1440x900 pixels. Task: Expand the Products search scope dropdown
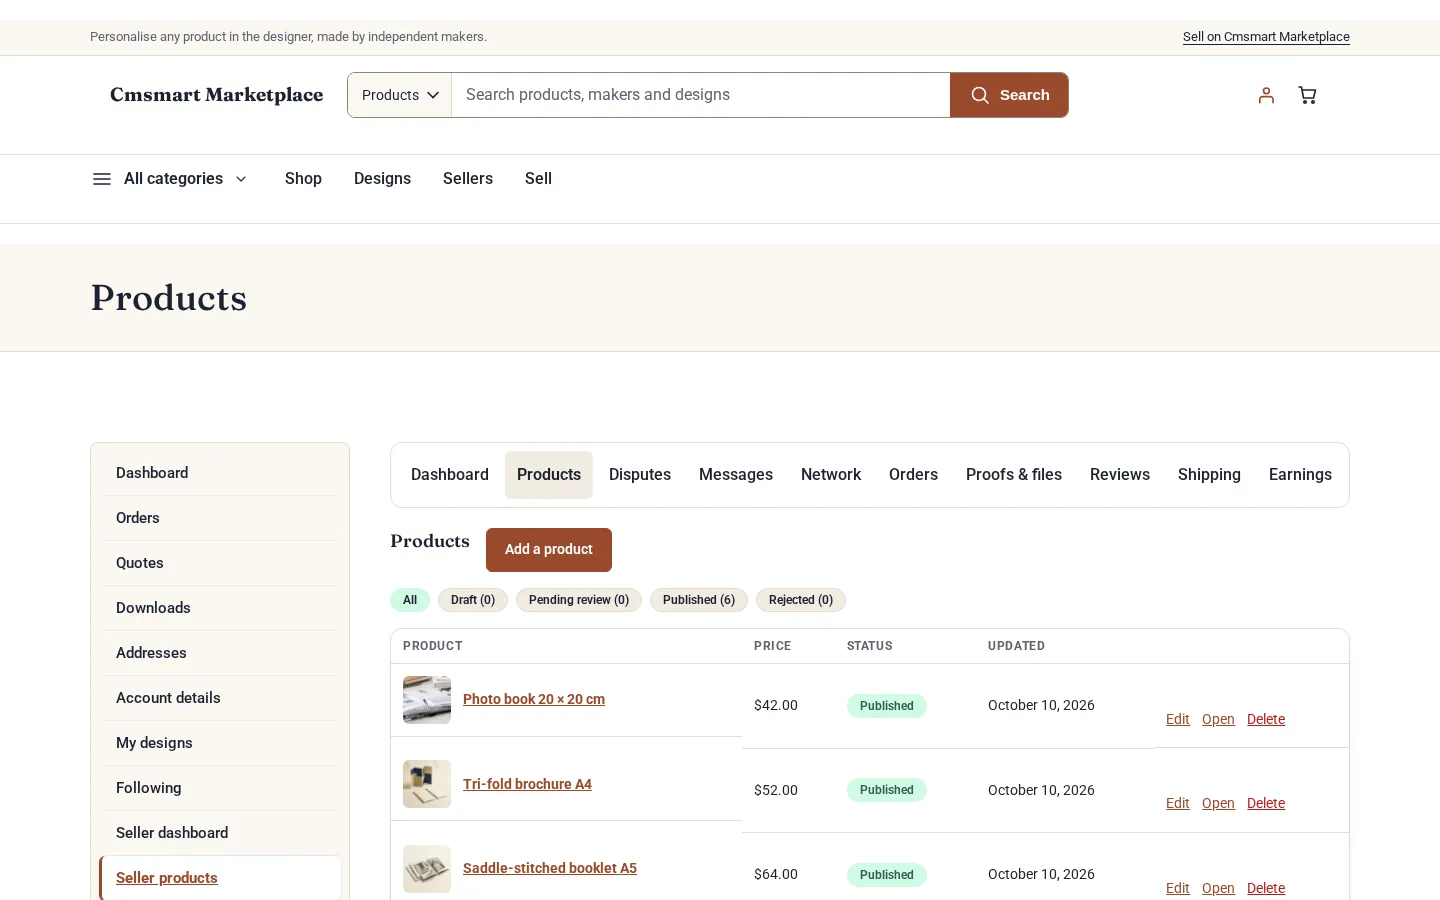point(400,95)
